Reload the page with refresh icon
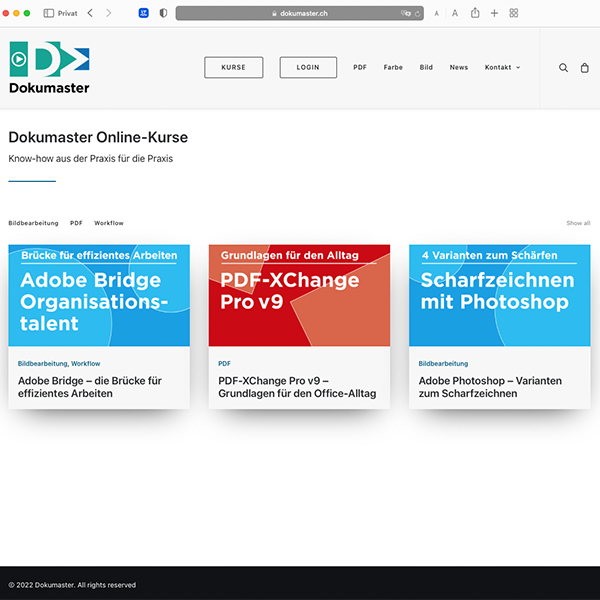This screenshot has height=600, width=600. pos(417,13)
